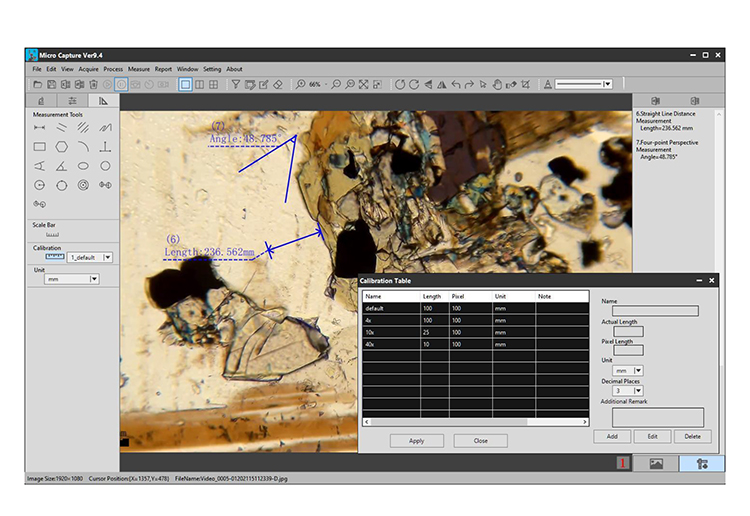Viewport: 750px width, 516px height.
Task: Toggle the four-pane grid view layout
Action: (215, 85)
